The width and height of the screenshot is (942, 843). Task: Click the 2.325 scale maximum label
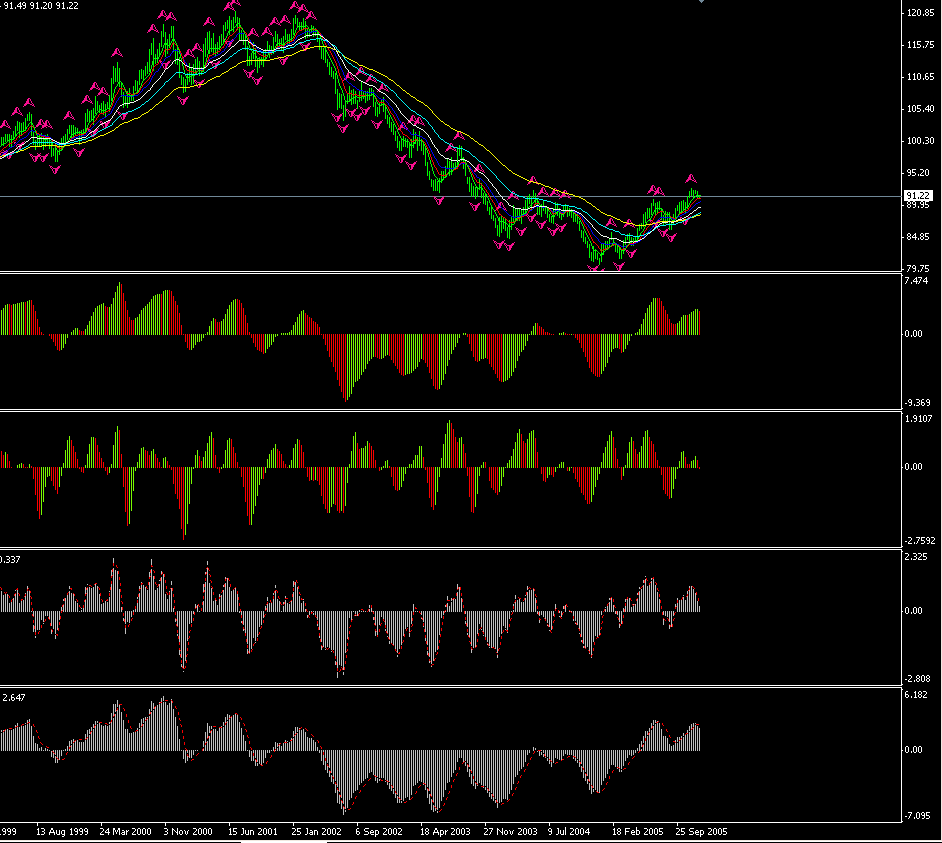click(916, 557)
